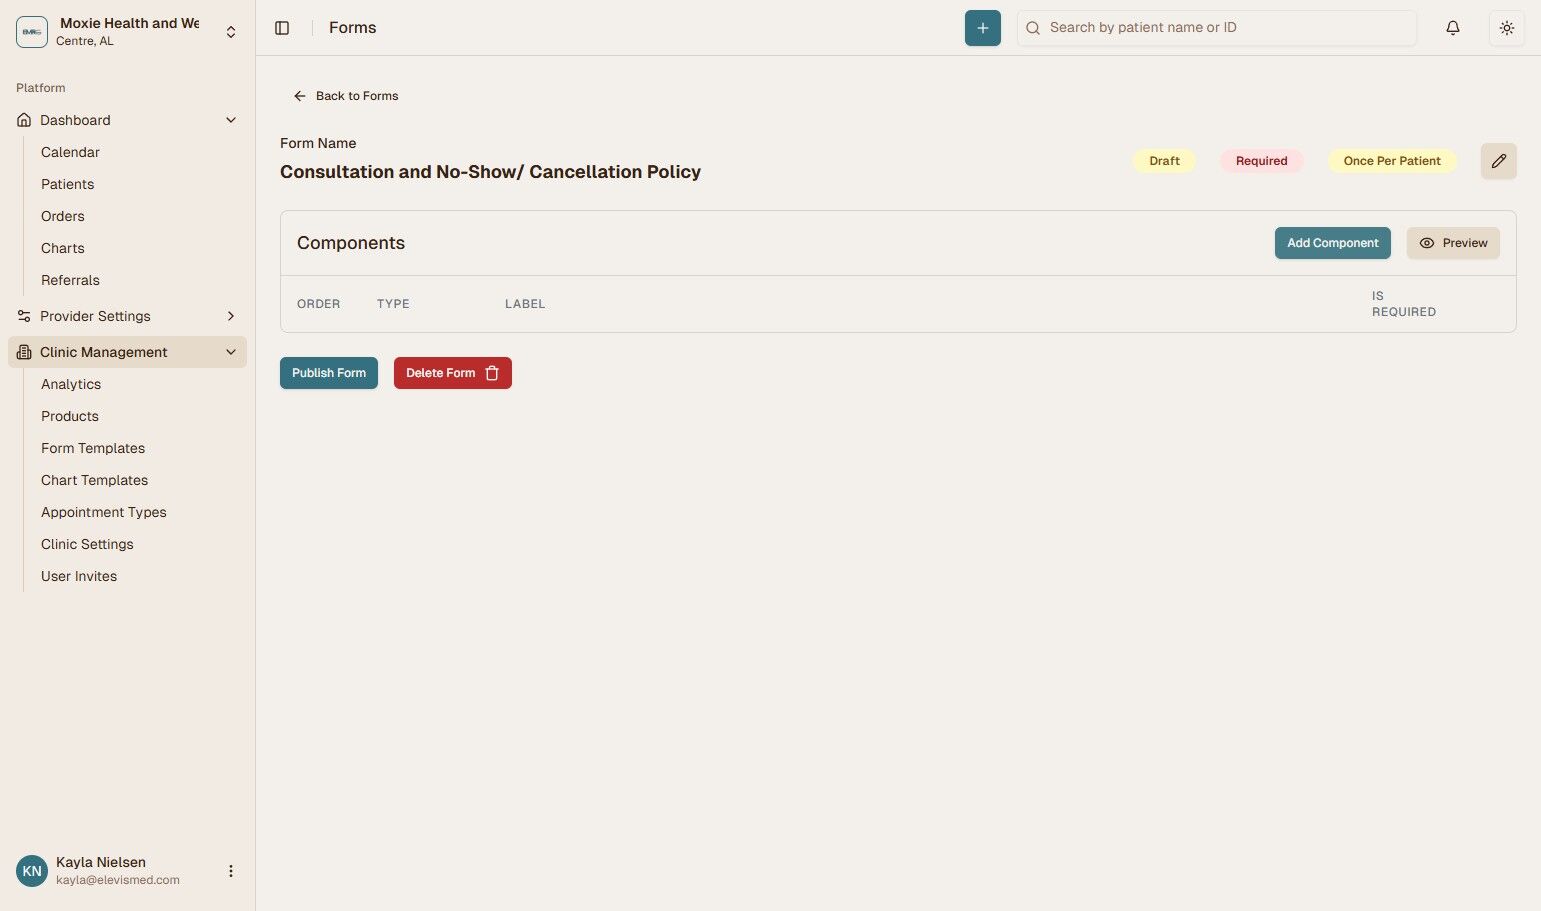
Task: Collapse the Dashboard section chevron
Action: tap(230, 119)
